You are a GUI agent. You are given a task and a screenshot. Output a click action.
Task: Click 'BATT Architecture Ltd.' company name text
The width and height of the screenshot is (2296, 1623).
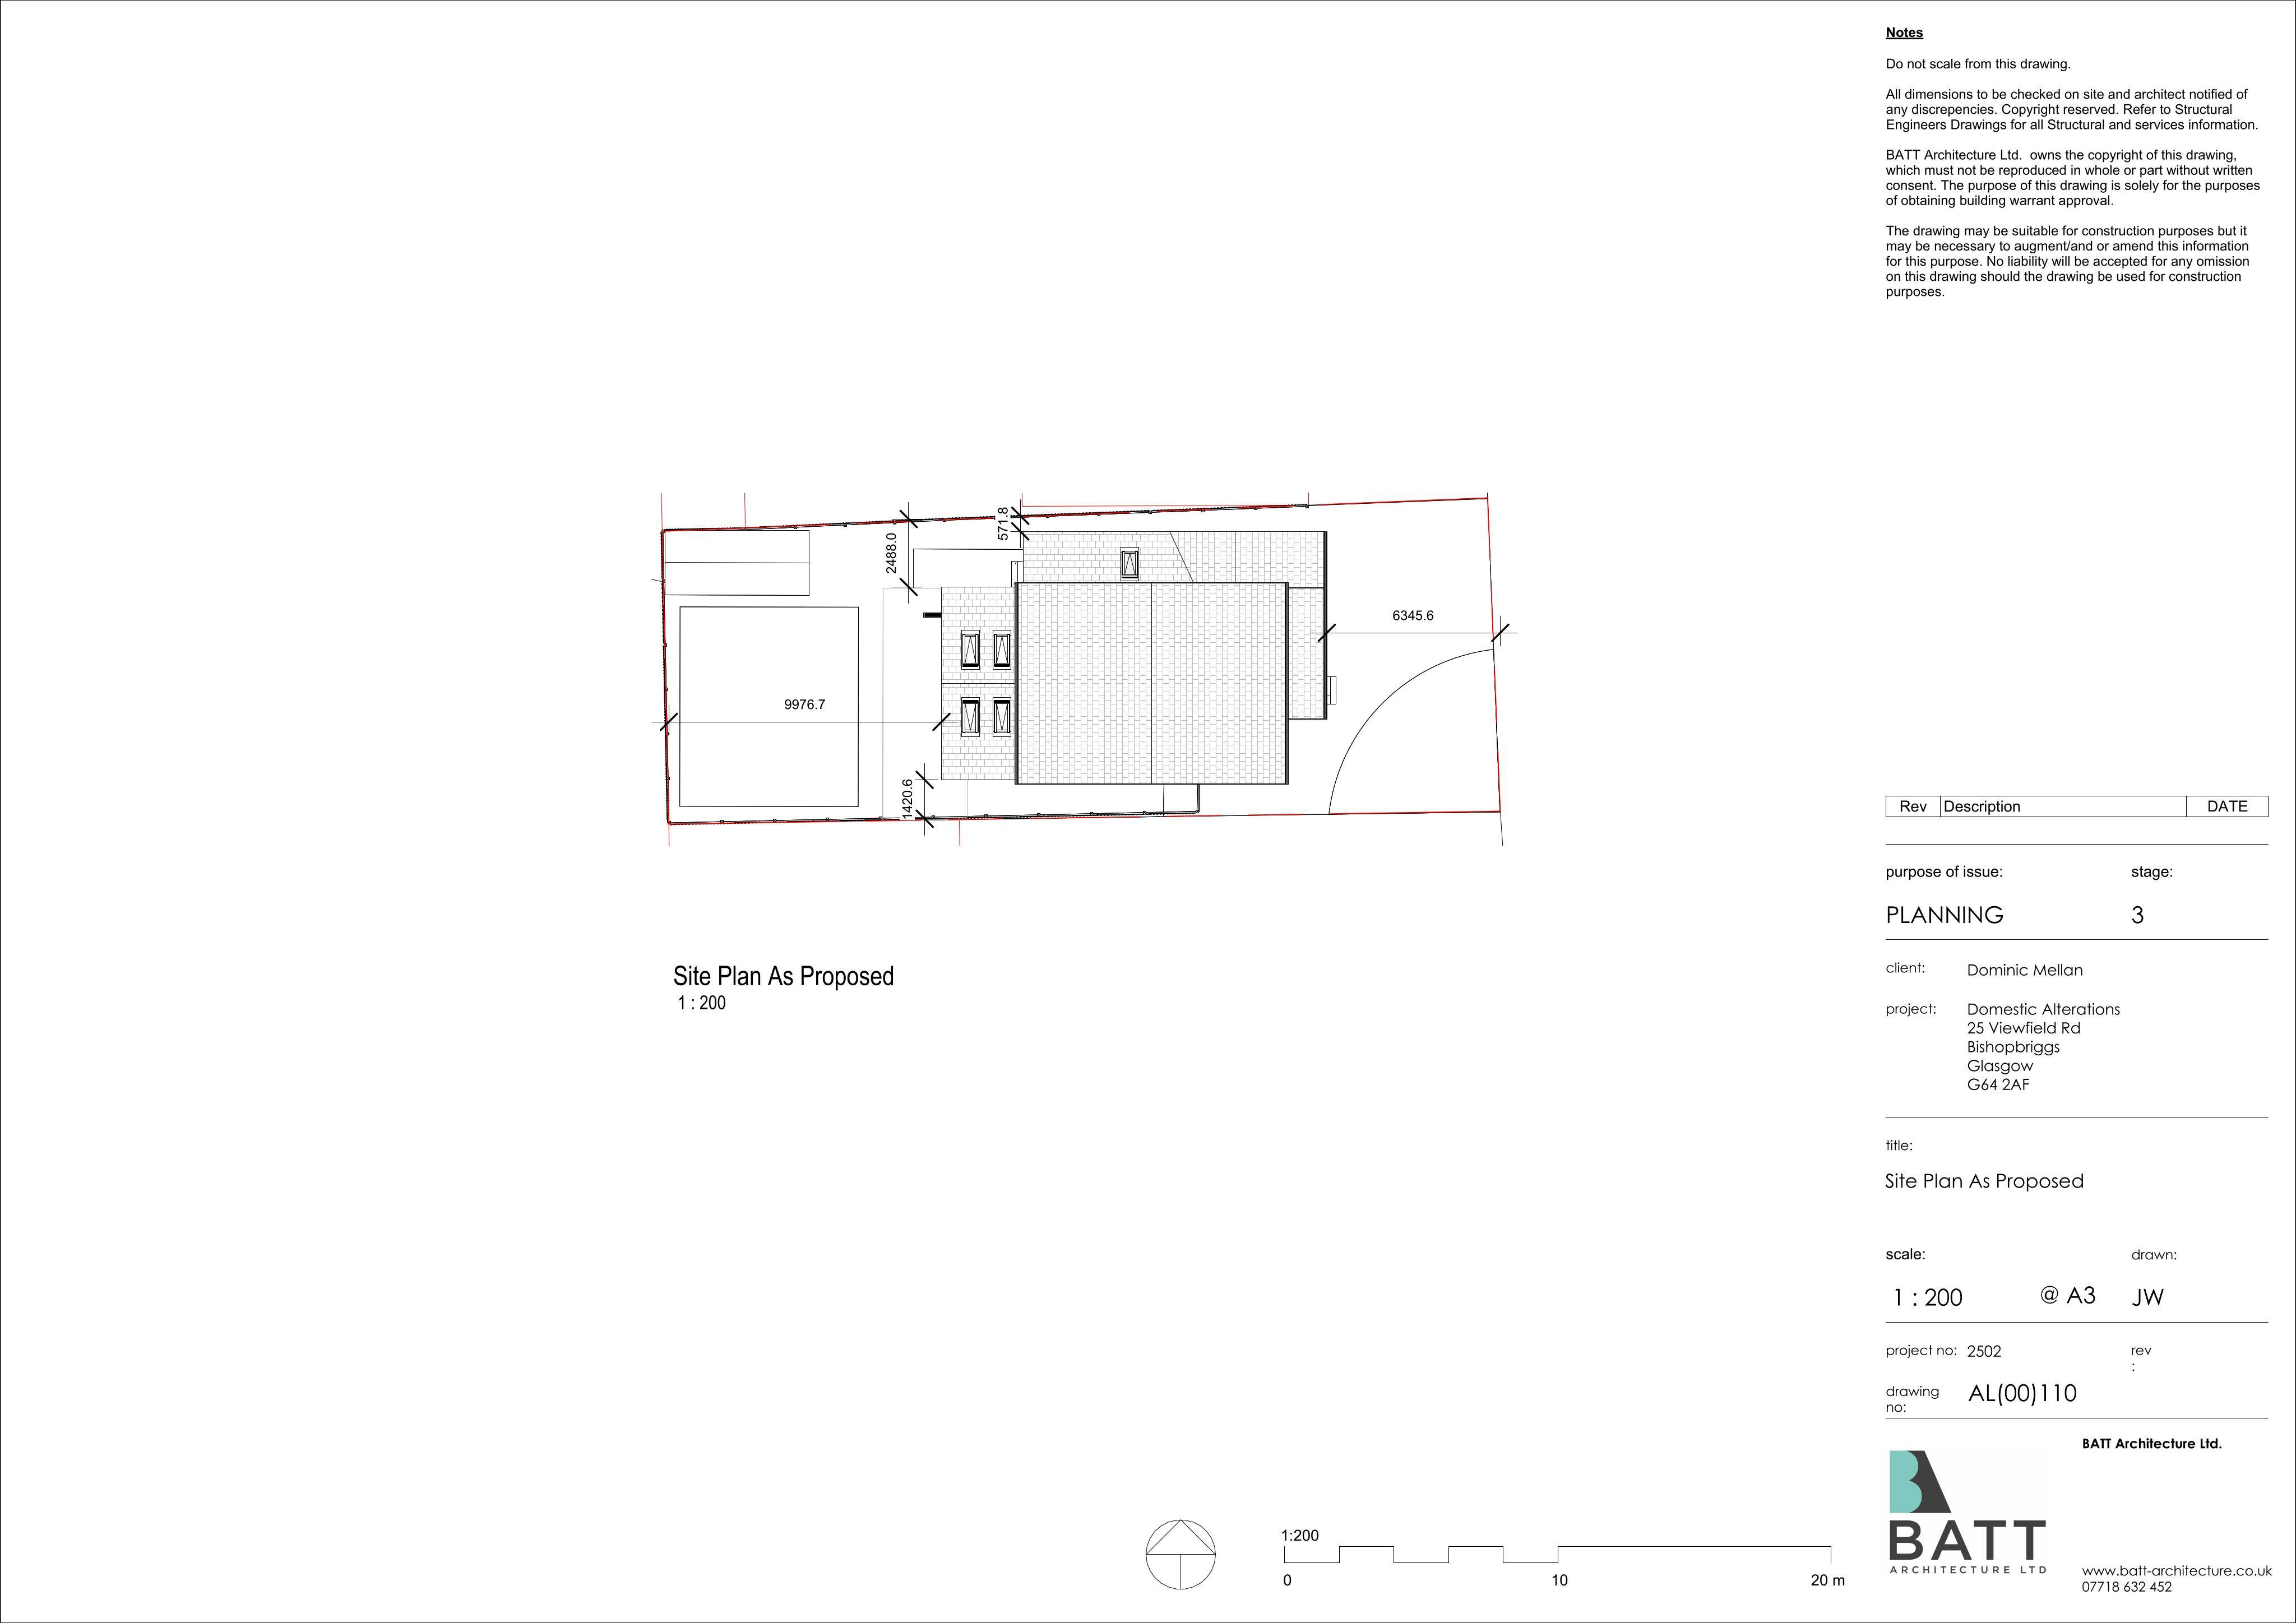pos(2151,1444)
